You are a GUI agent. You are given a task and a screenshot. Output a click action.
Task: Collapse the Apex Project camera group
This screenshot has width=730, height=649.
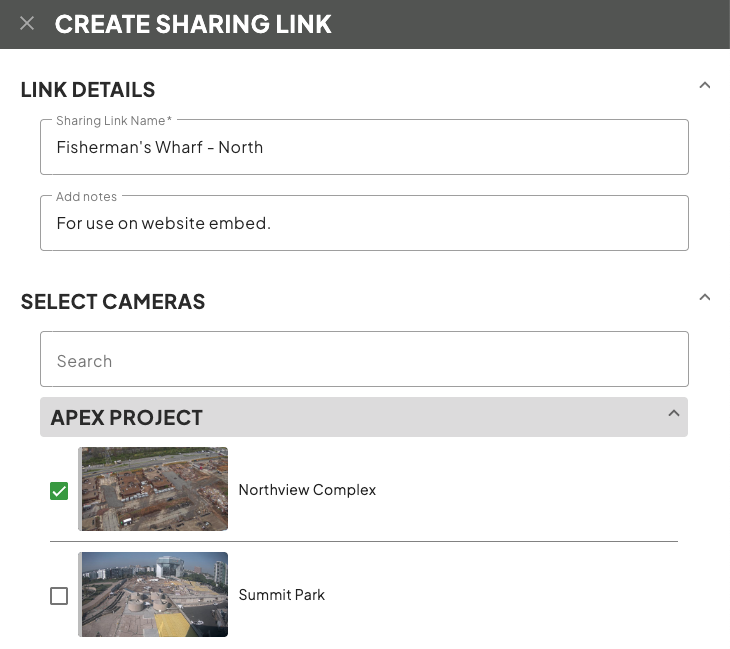[x=673, y=413]
